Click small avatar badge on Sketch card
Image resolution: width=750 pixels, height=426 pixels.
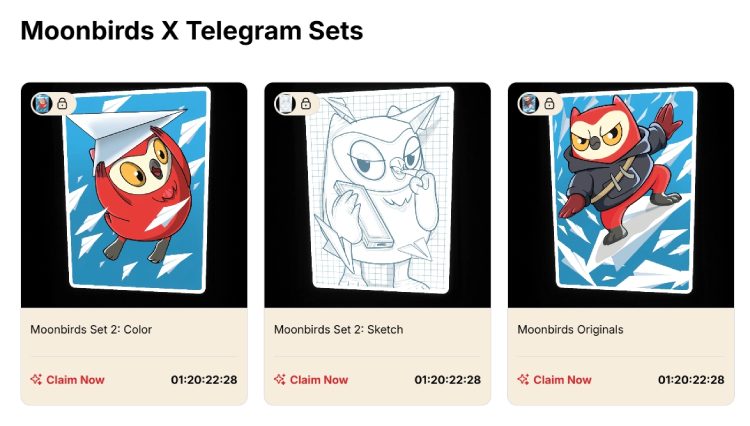tap(286, 103)
